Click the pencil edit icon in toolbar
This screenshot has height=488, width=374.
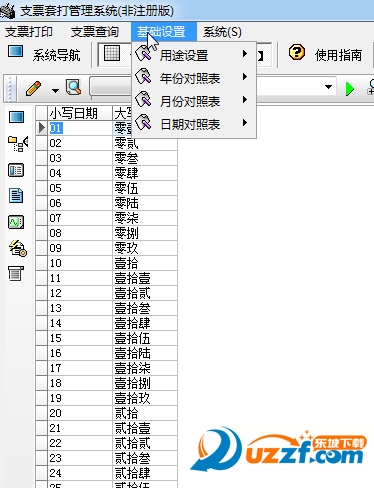click(33, 89)
